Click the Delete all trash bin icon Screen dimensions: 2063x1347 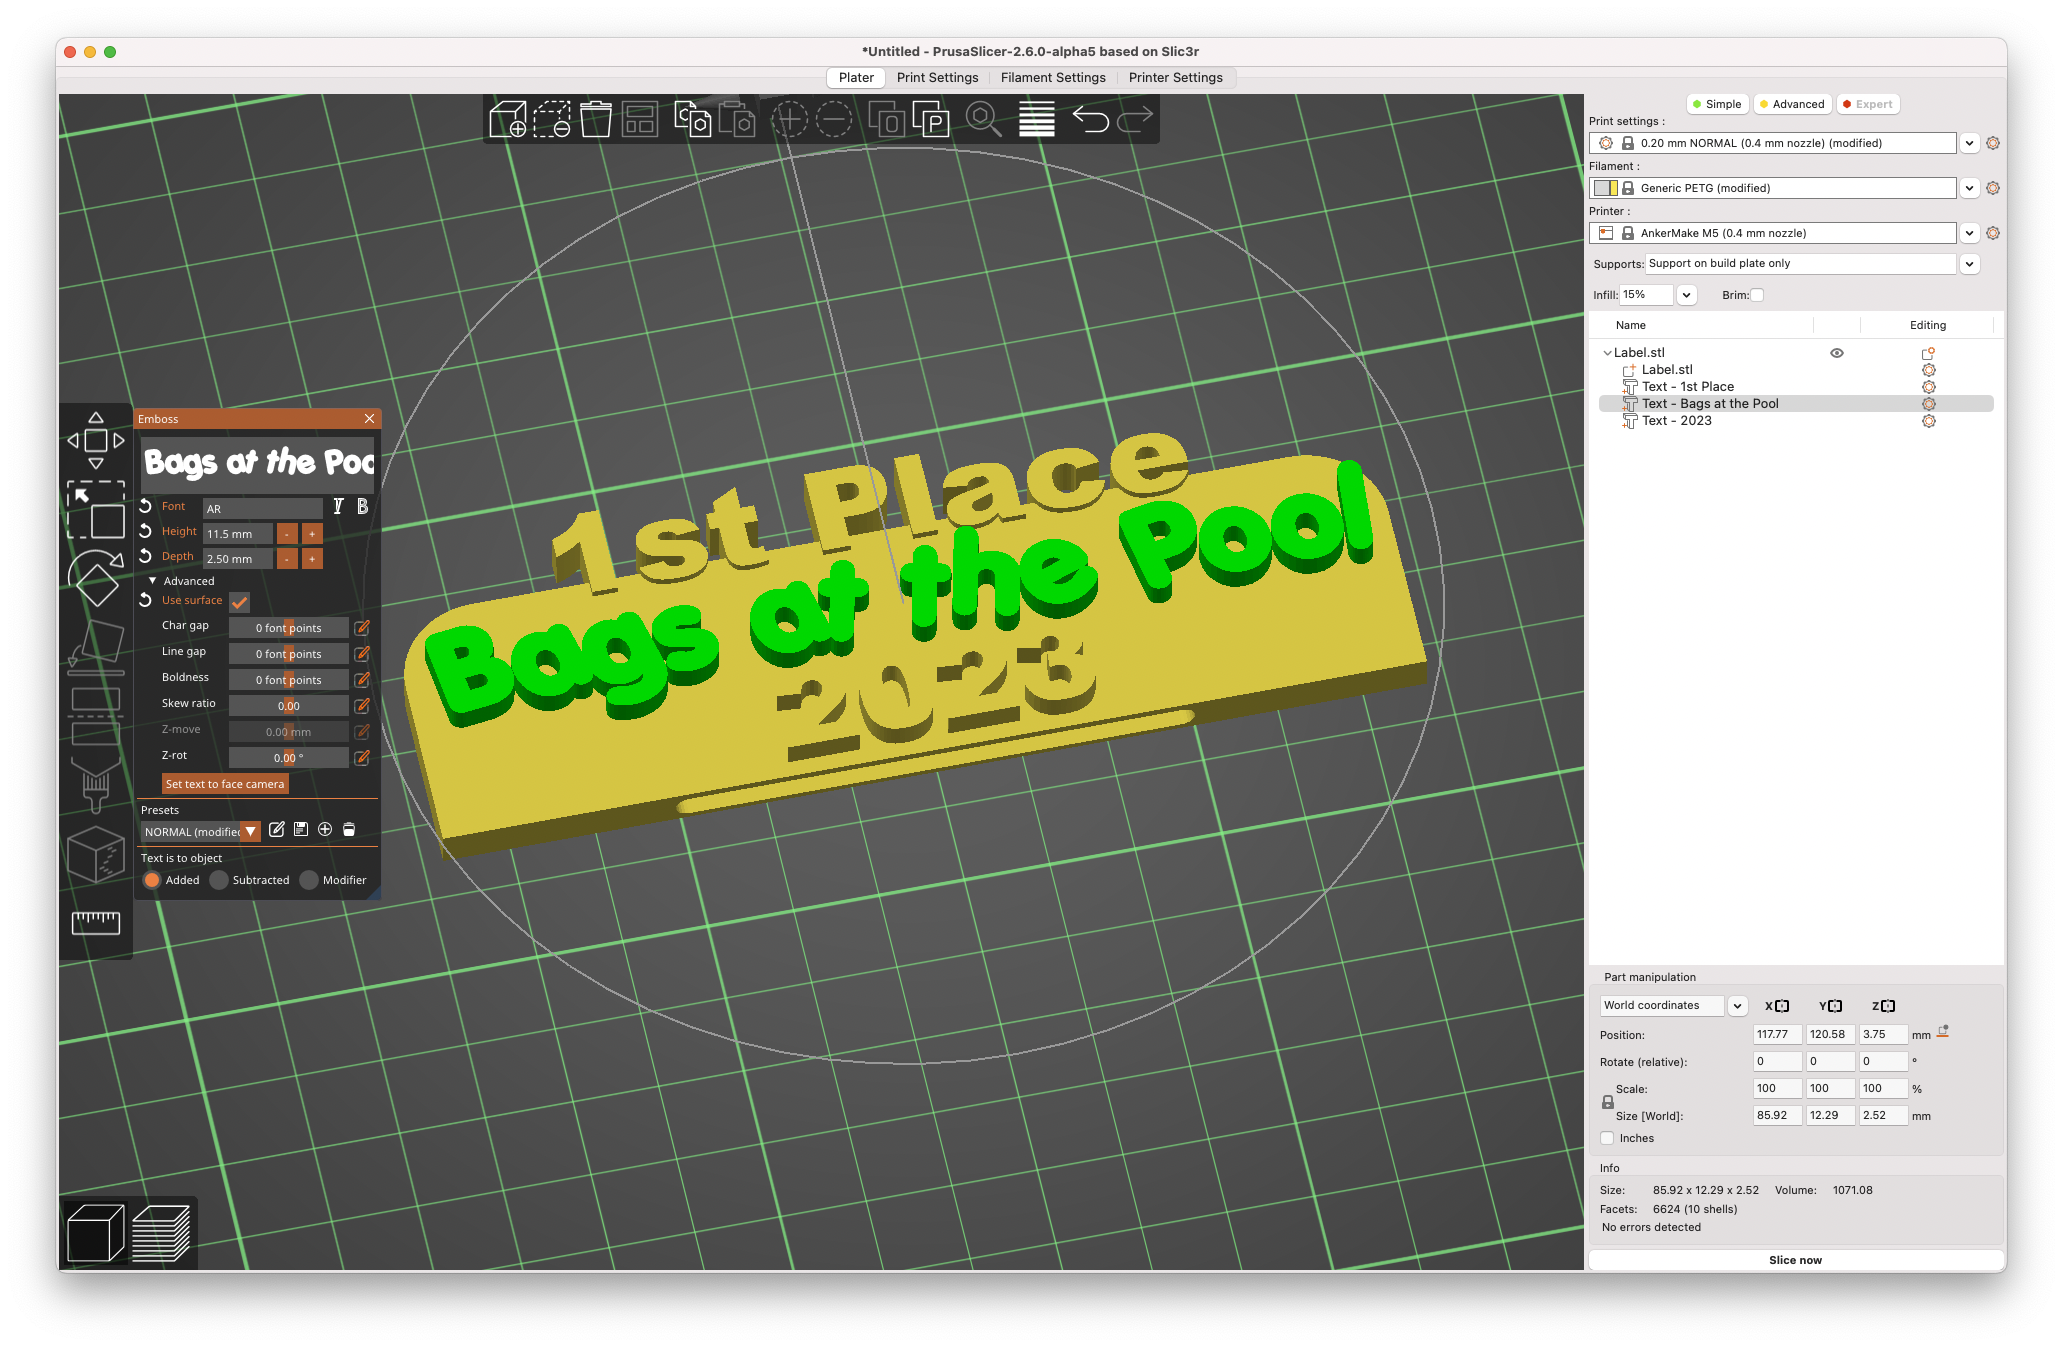coord(596,120)
